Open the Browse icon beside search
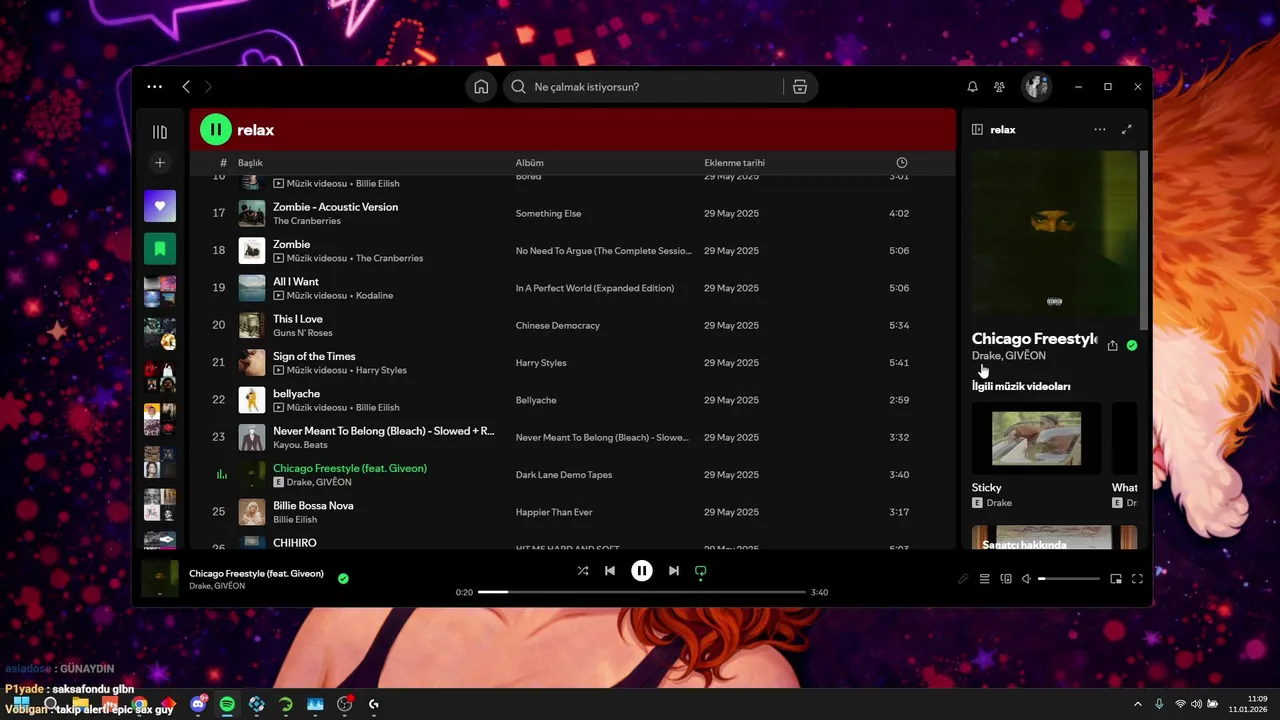Image resolution: width=1280 pixels, height=720 pixels. click(800, 87)
